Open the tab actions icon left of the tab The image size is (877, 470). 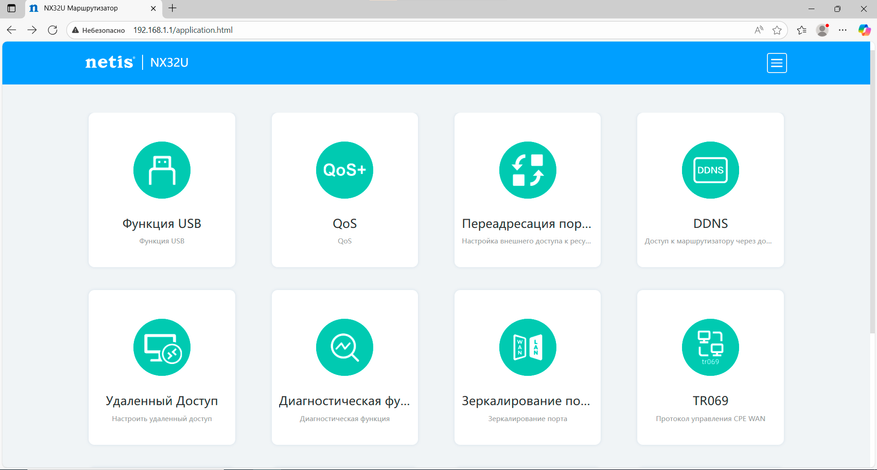(11, 8)
